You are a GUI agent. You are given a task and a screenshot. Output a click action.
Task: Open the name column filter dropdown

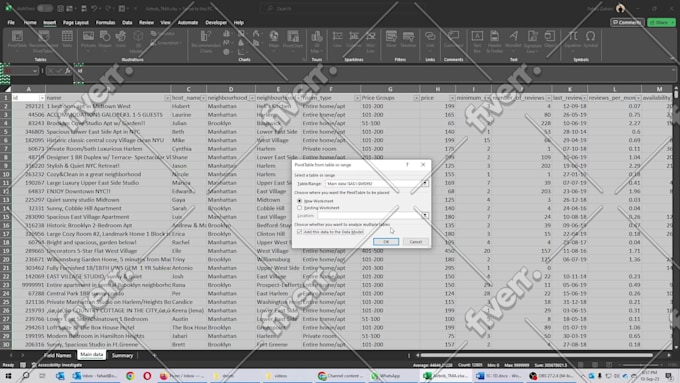click(x=167, y=98)
